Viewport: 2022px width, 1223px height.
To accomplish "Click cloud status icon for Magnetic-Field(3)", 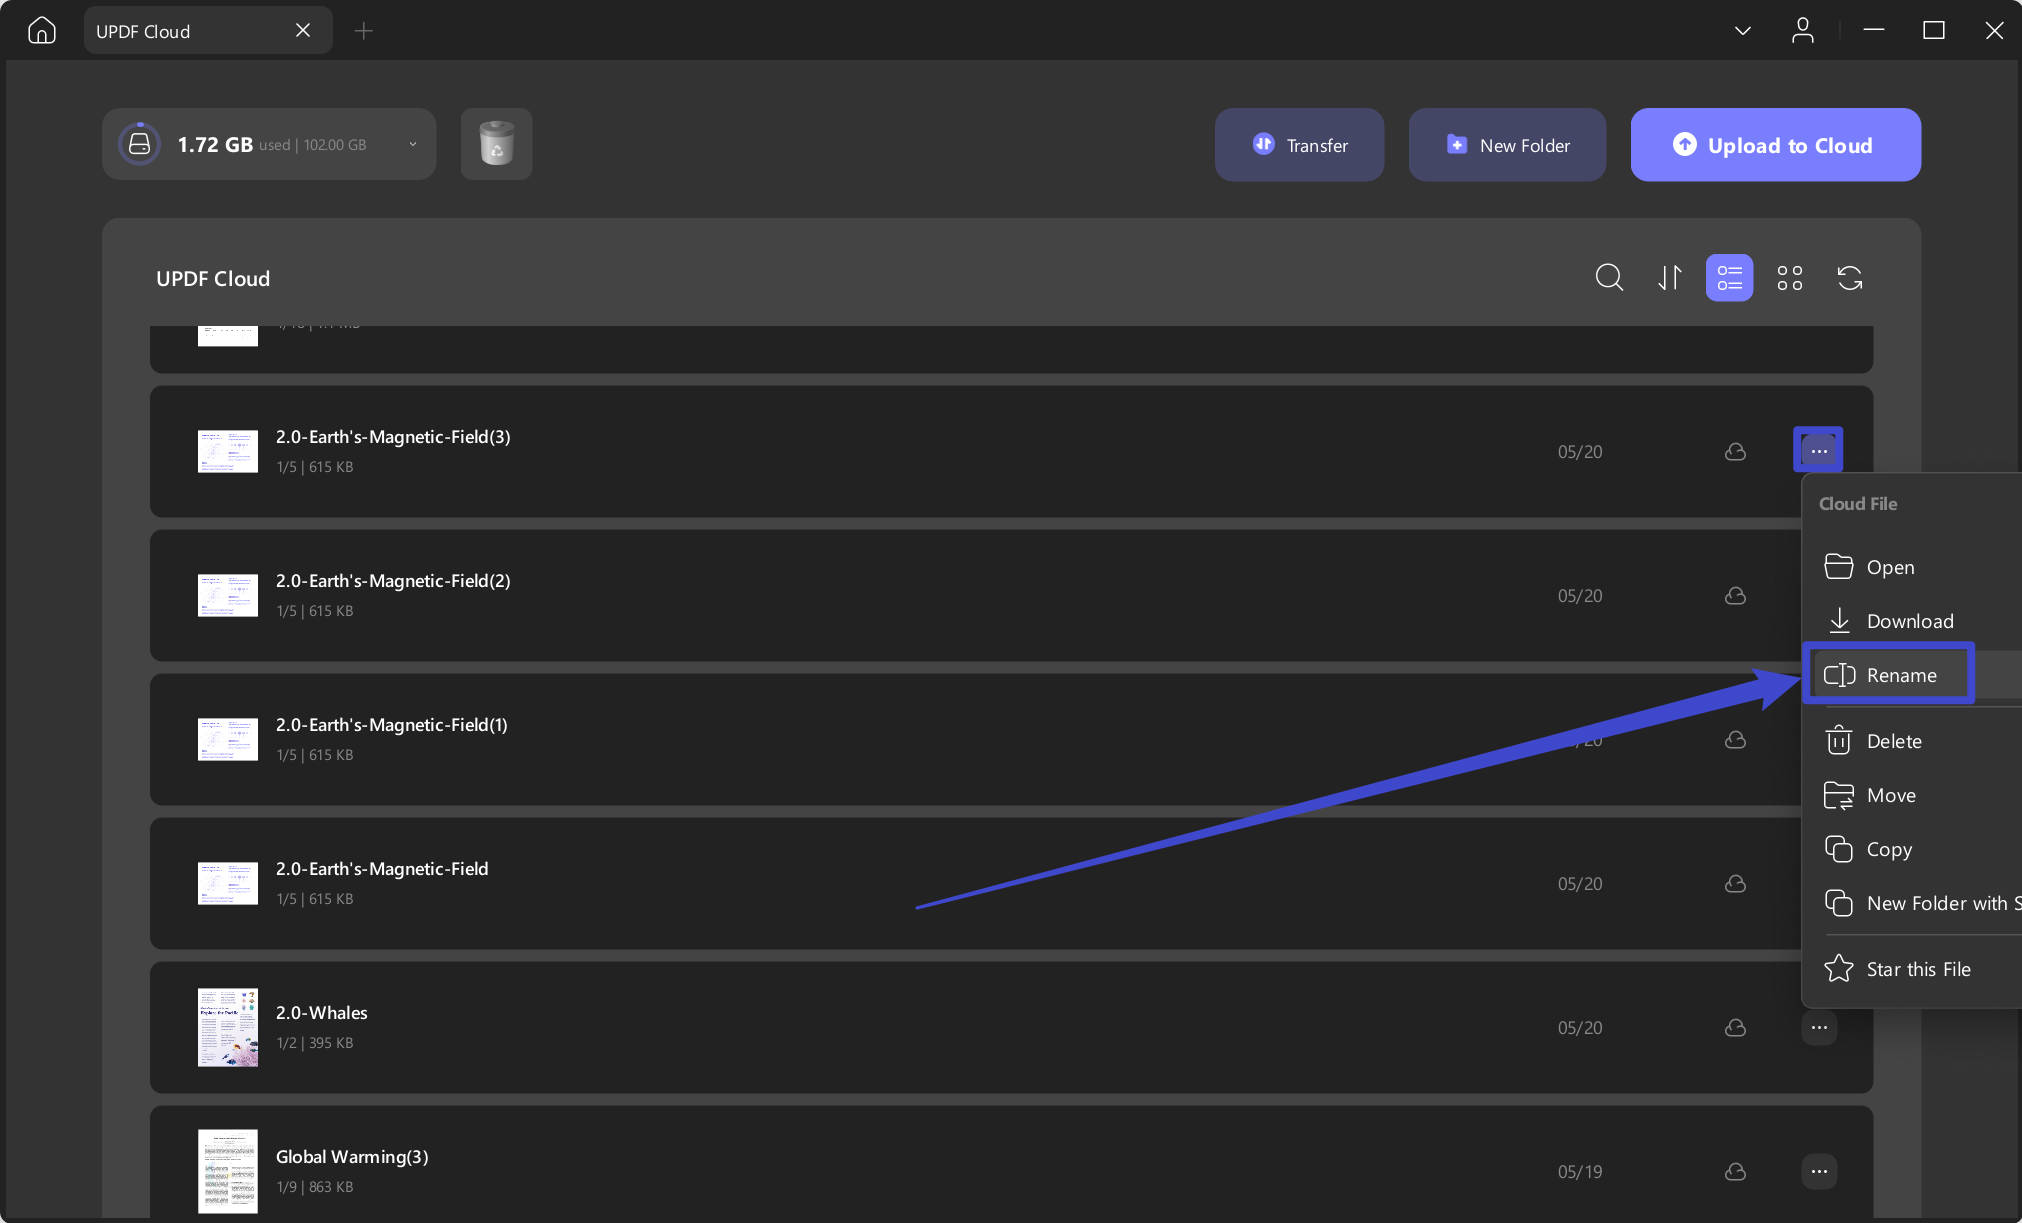I will point(1735,452).
